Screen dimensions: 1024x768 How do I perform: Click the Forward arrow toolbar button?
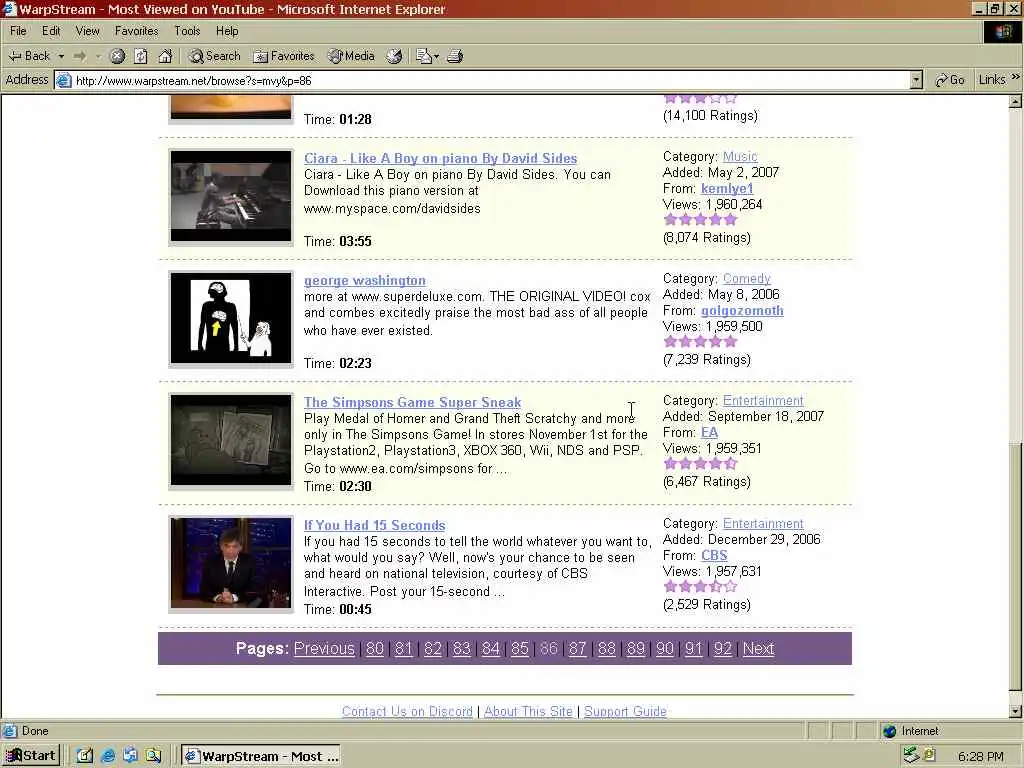(x=80, y=56)
